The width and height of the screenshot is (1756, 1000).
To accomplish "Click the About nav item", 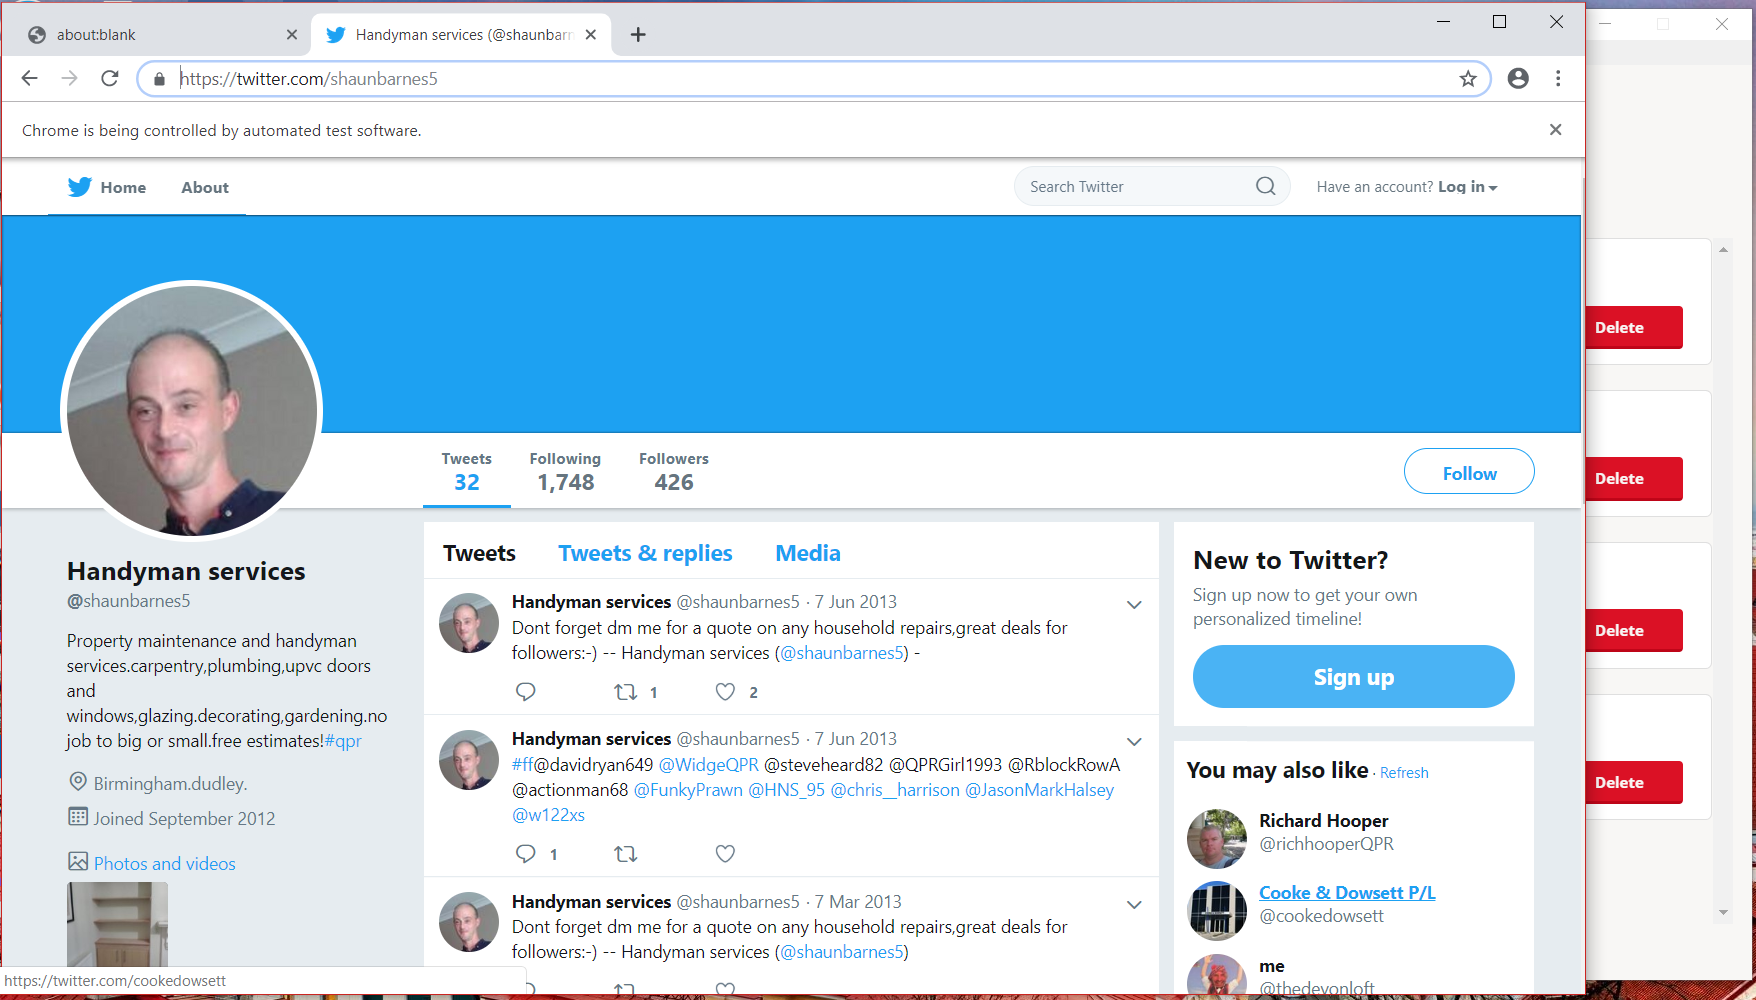I will [205, 187].
